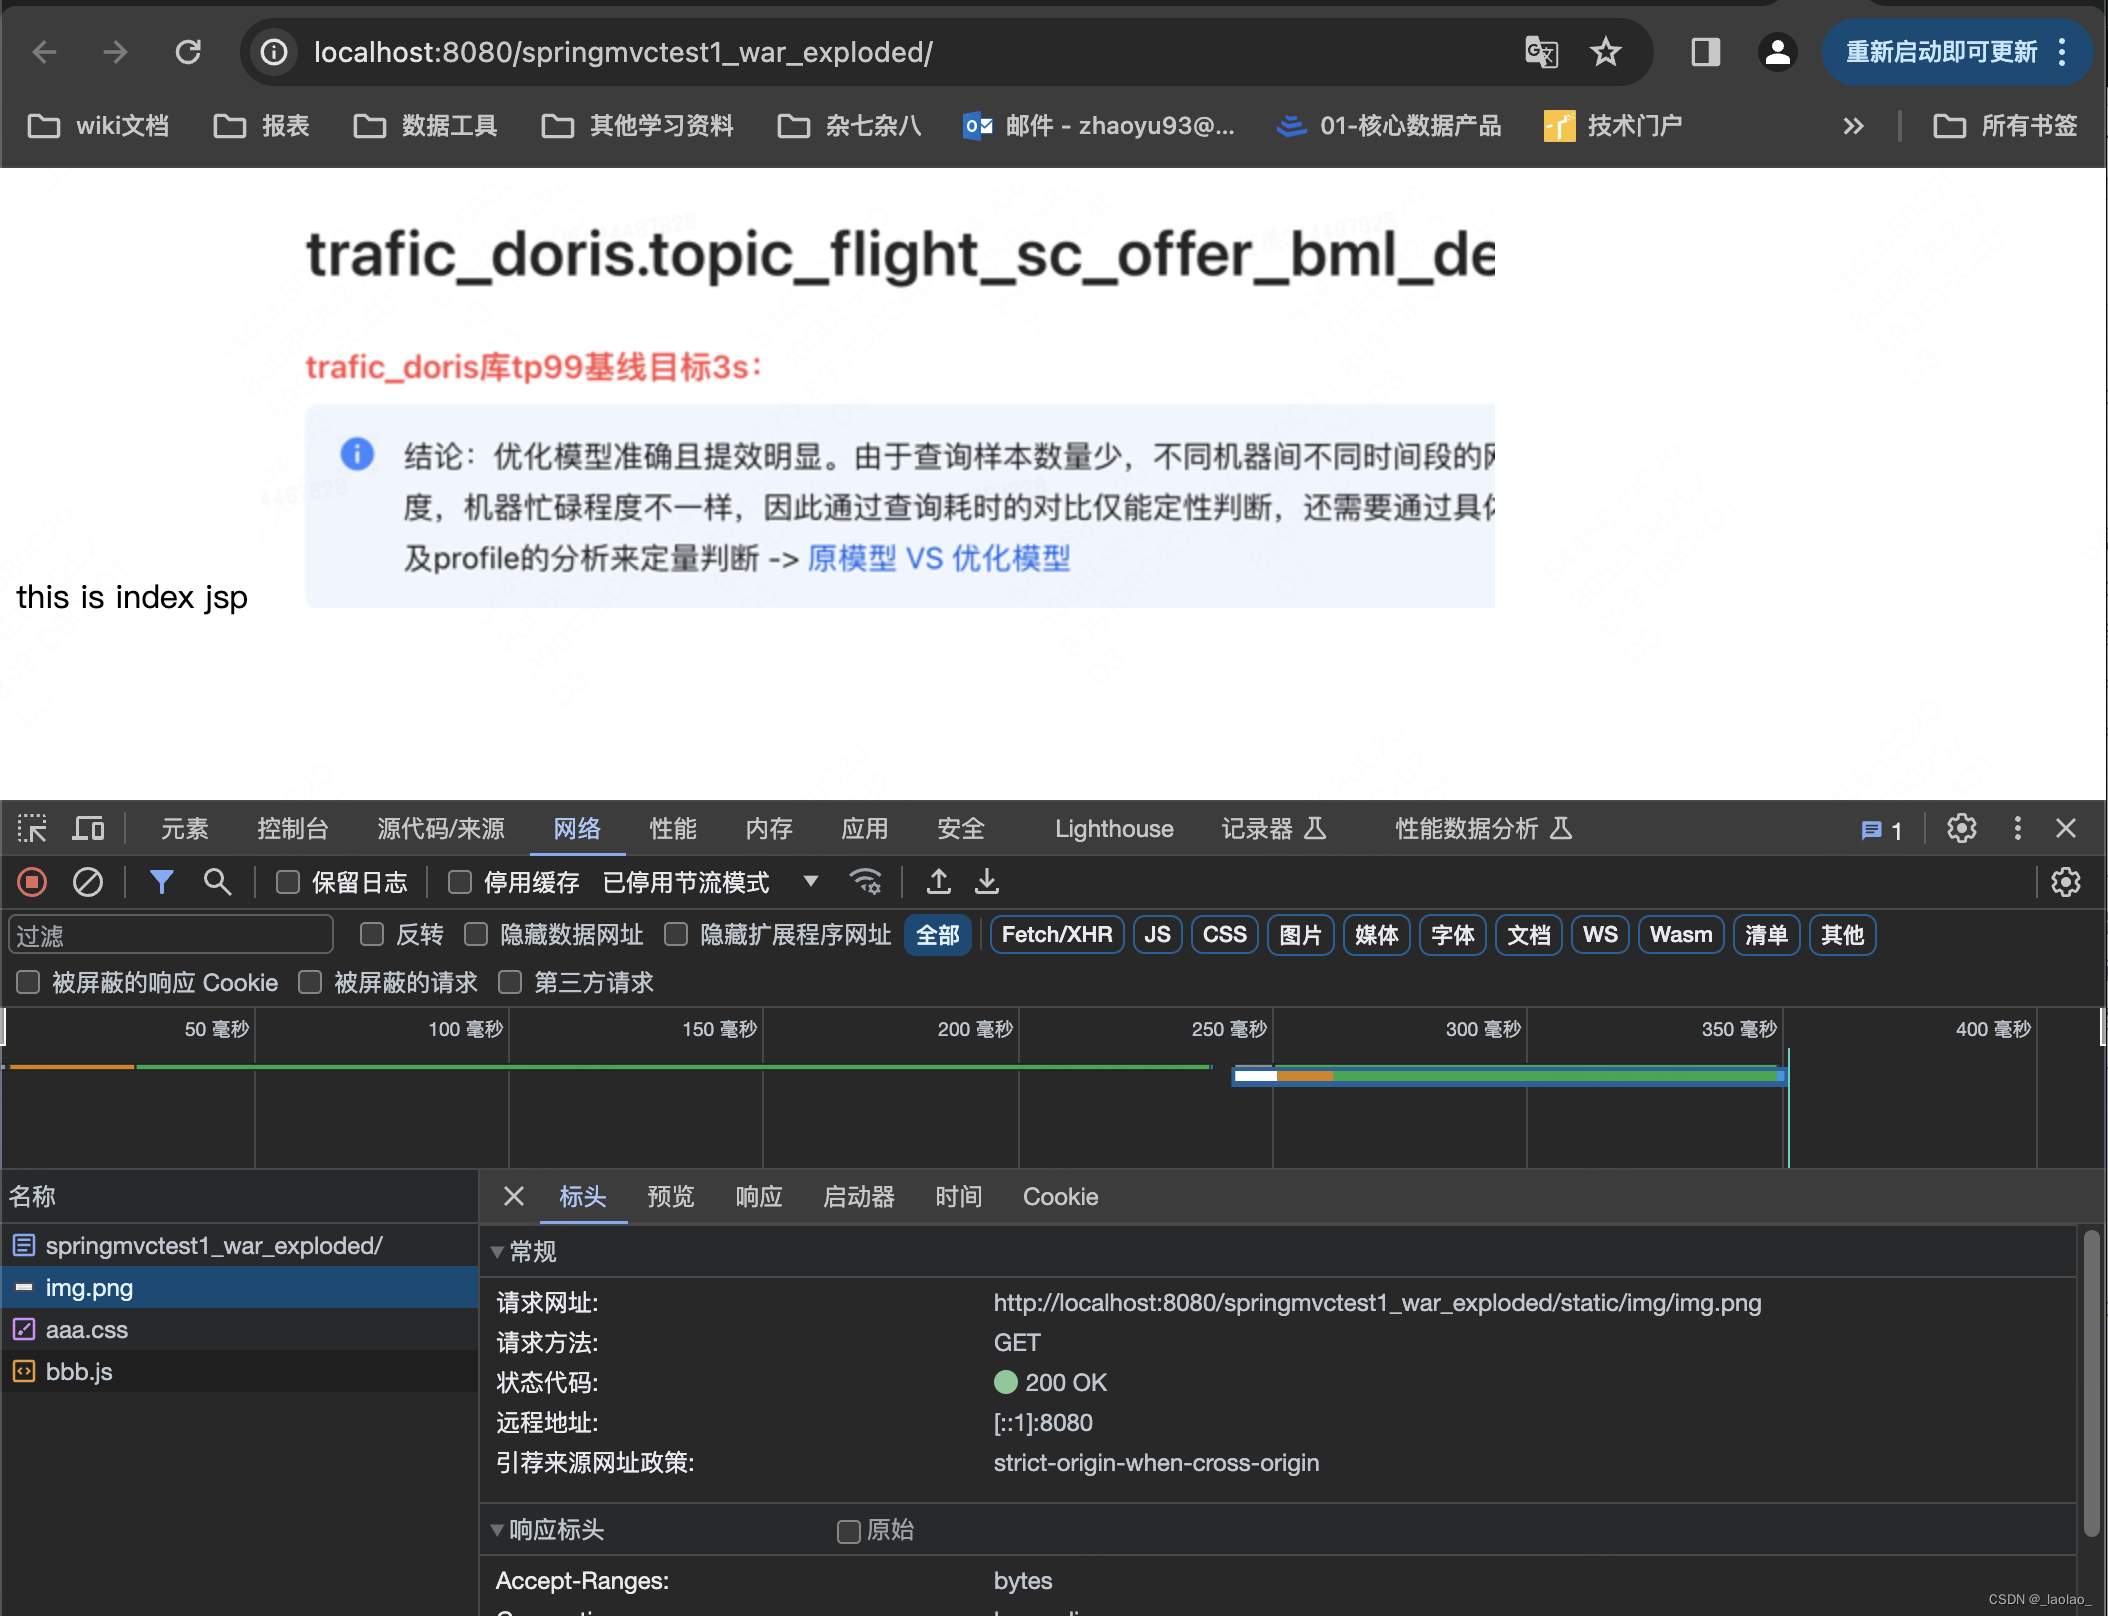Screen dimensions: 2108x1616
Task: Enable 停用缓存 checkbox
Action: [x=460, y=882]
